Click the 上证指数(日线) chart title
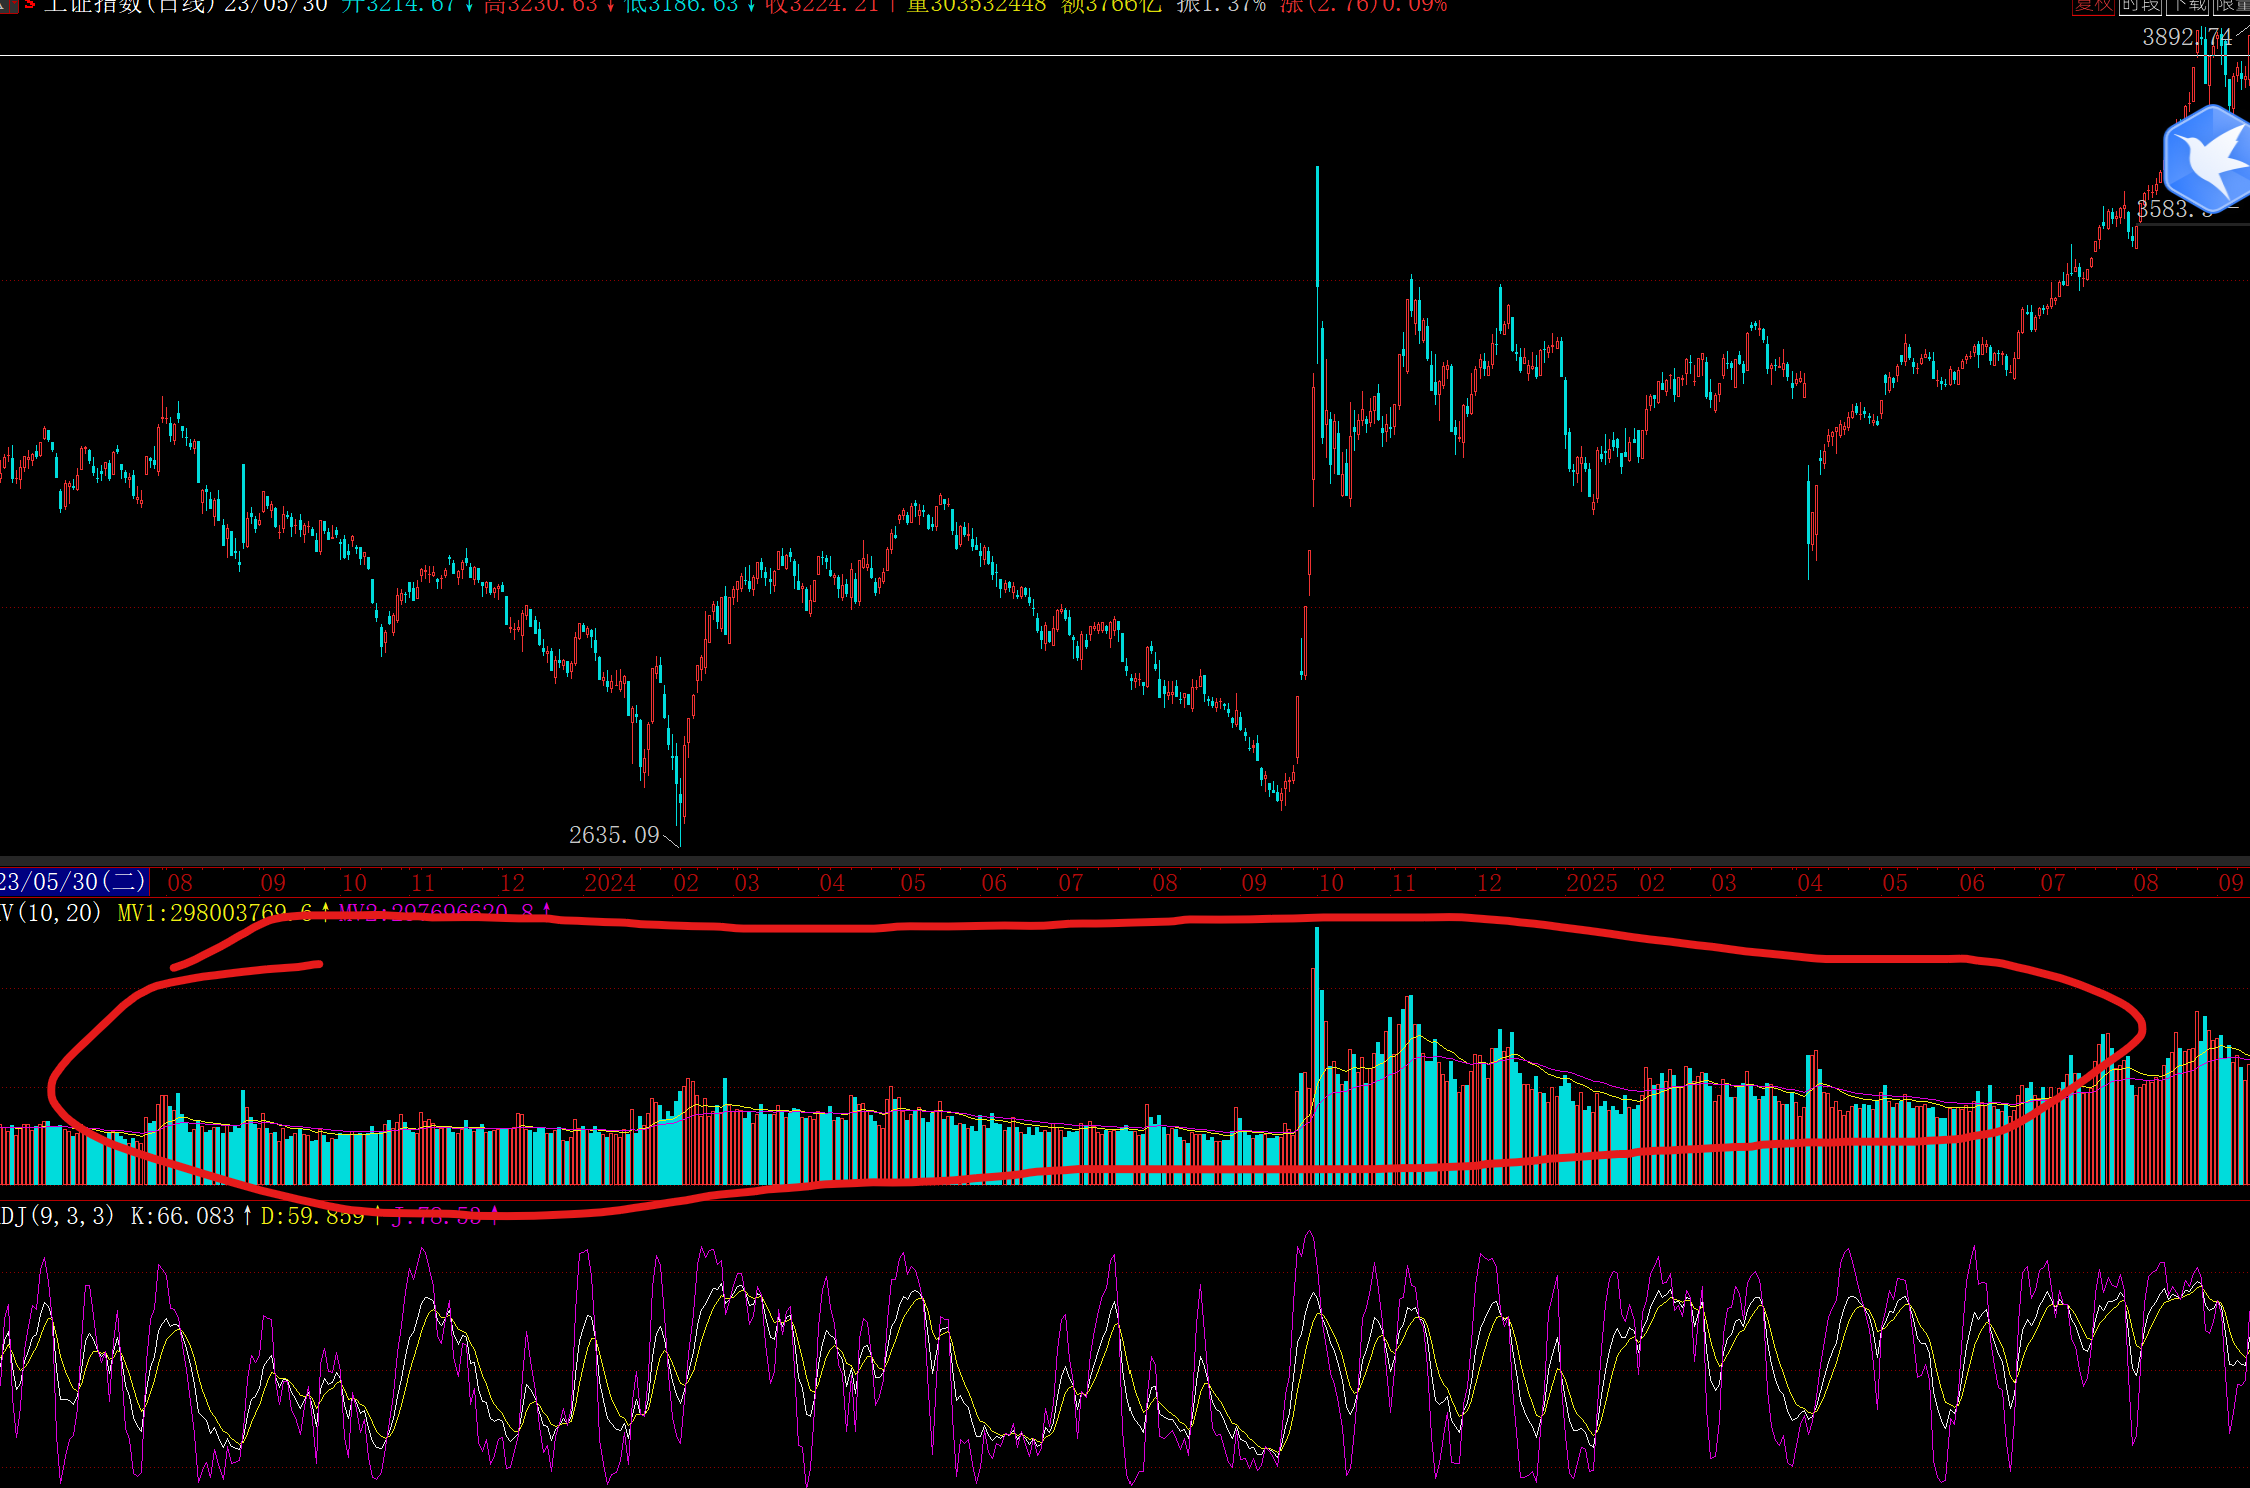2250x1488 pixels. pyautogui.click(x=130, y=6)
